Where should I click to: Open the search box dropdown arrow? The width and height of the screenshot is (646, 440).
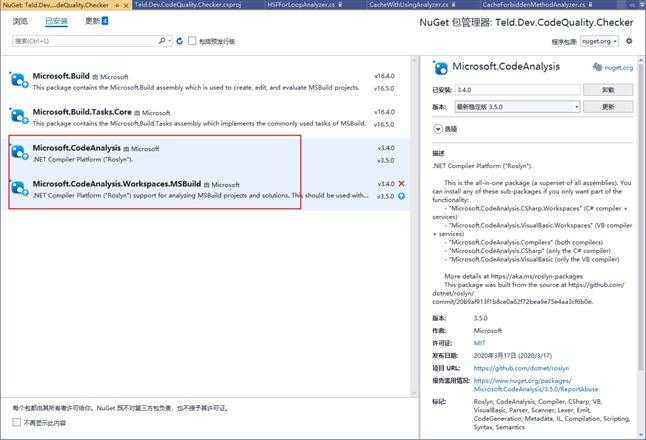point(170,41)
